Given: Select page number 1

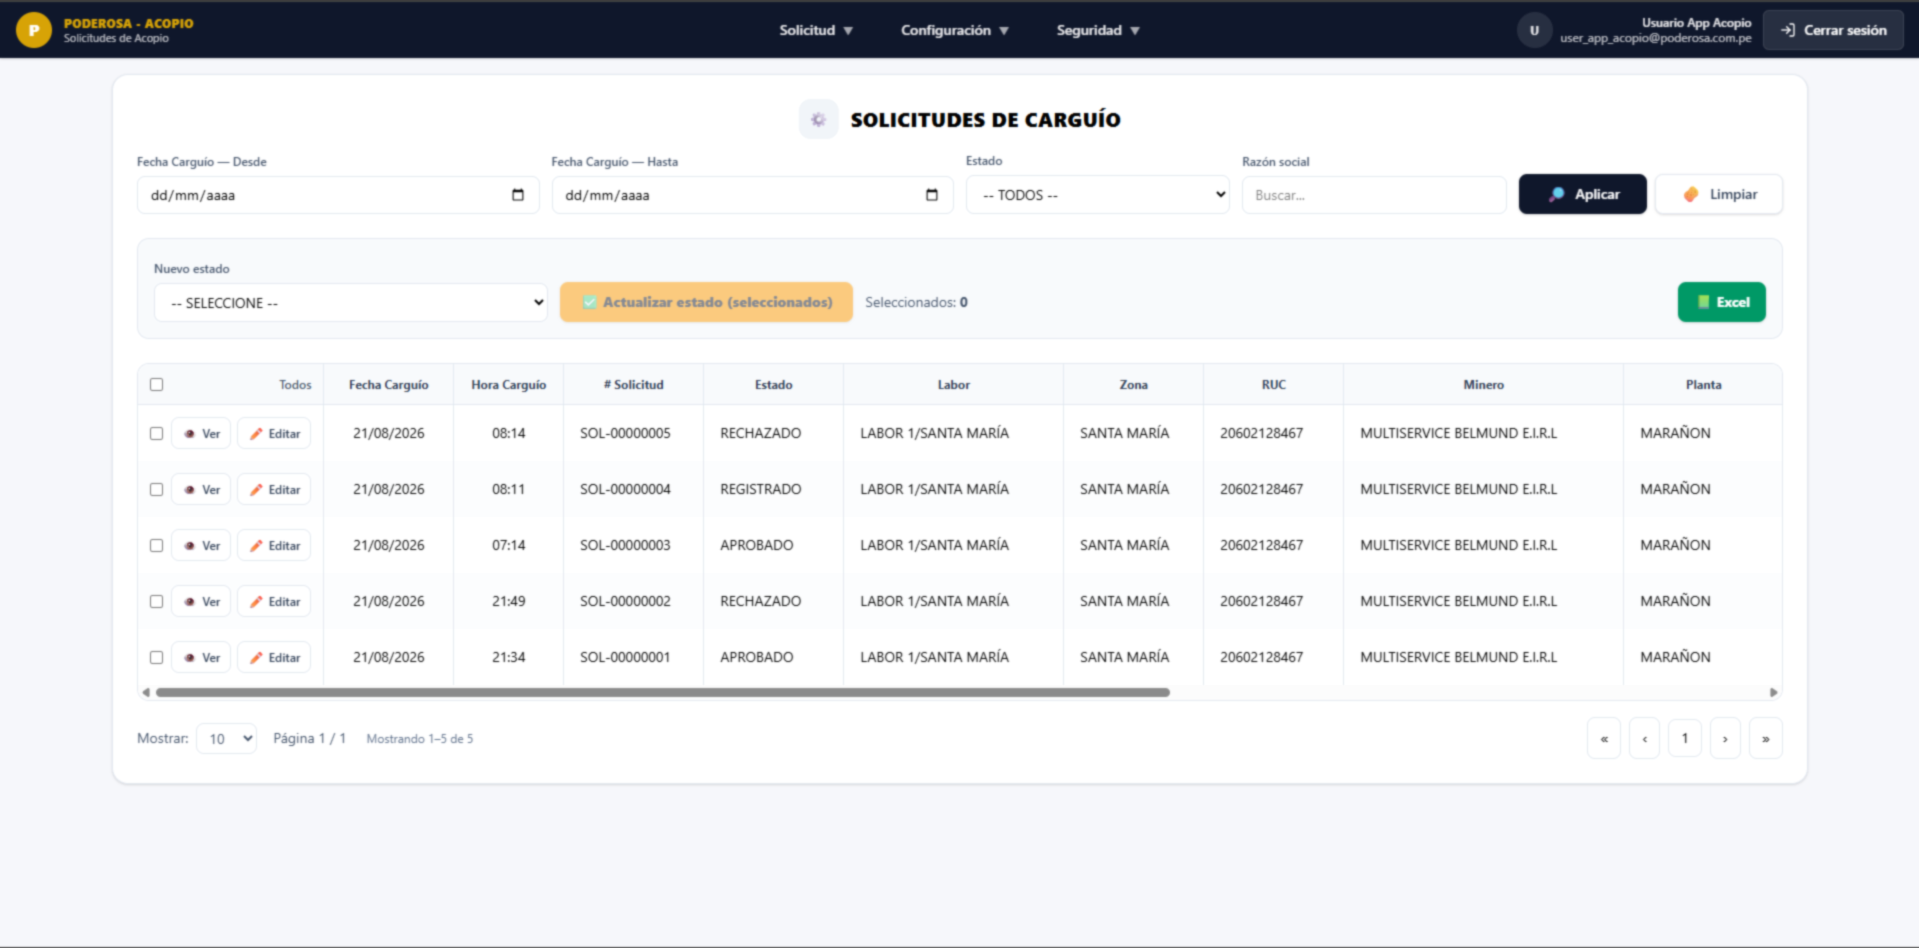Looking at the screenshot, I should pyautogui.click(x=1685, y=738).
